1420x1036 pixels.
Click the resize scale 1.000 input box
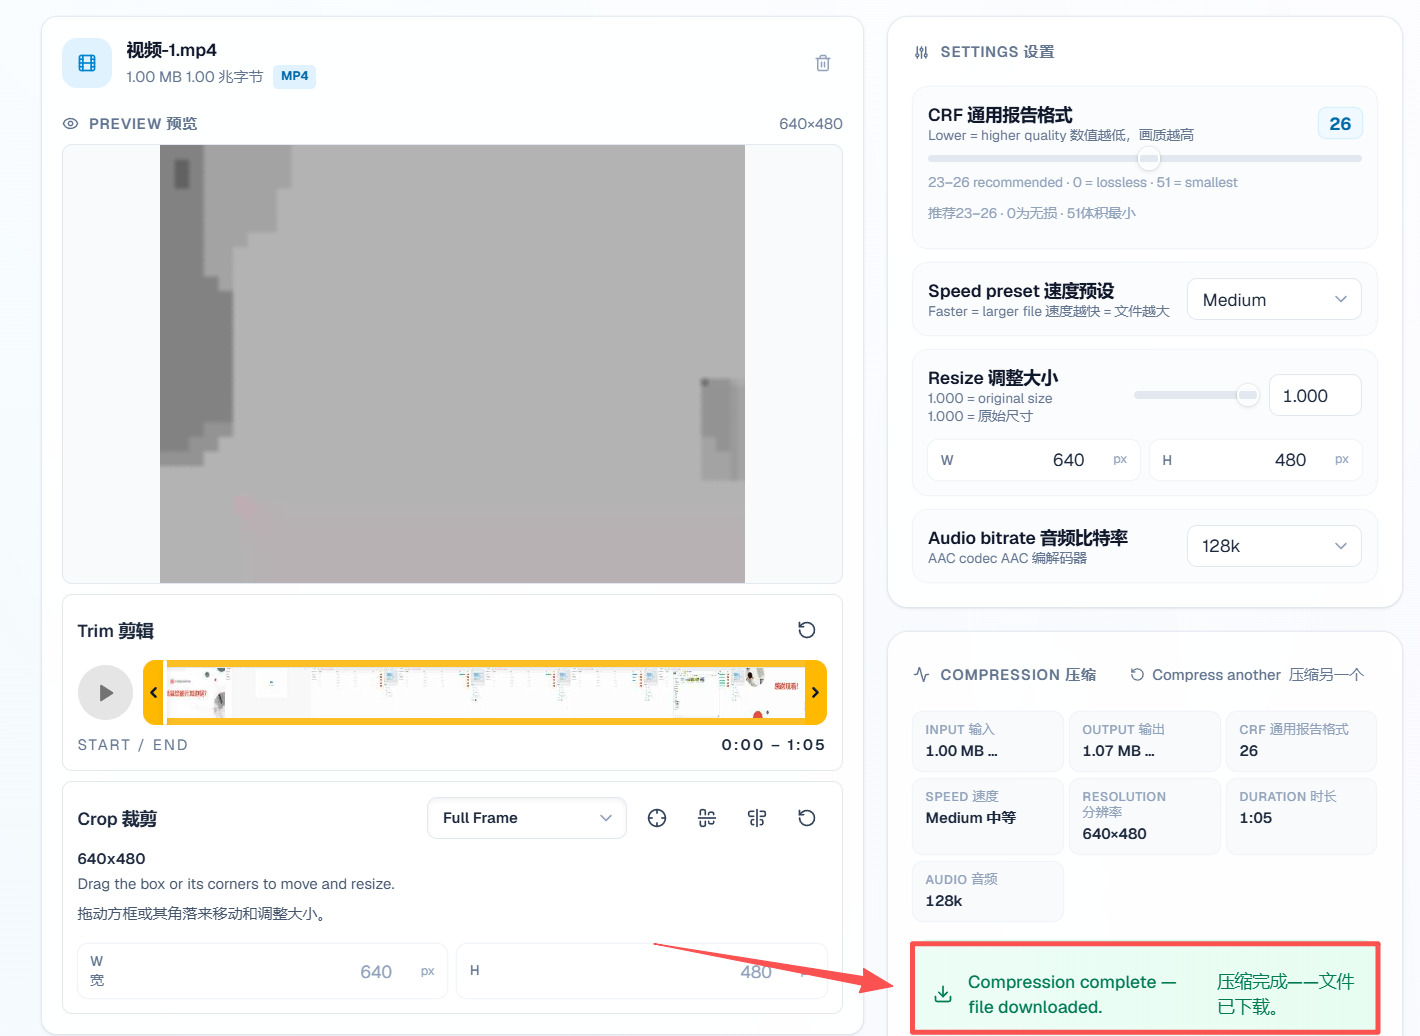[1315, 396]
